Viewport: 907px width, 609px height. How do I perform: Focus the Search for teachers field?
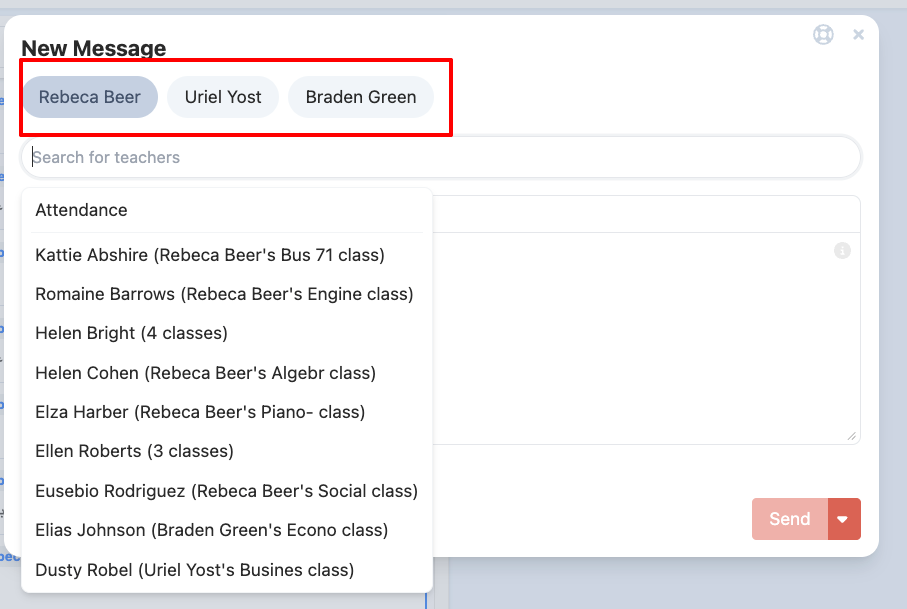click(x=440, y=157)
